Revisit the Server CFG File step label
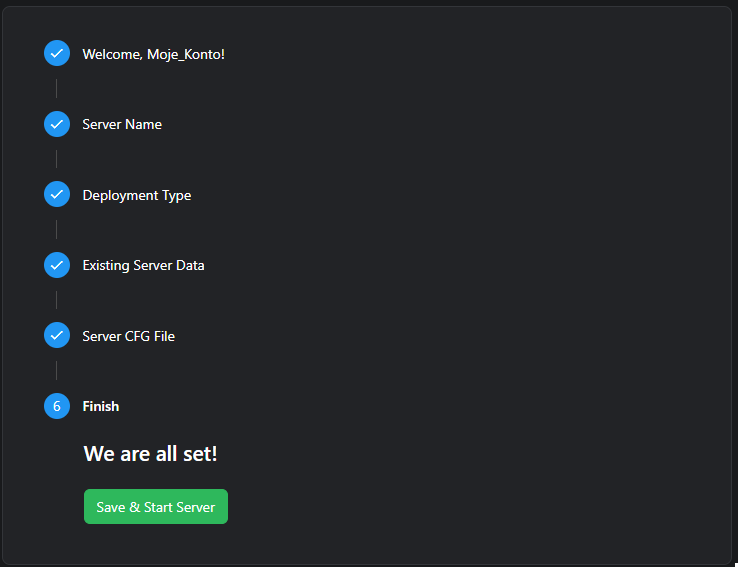The image size is (738, 567). tap(128, 336)
